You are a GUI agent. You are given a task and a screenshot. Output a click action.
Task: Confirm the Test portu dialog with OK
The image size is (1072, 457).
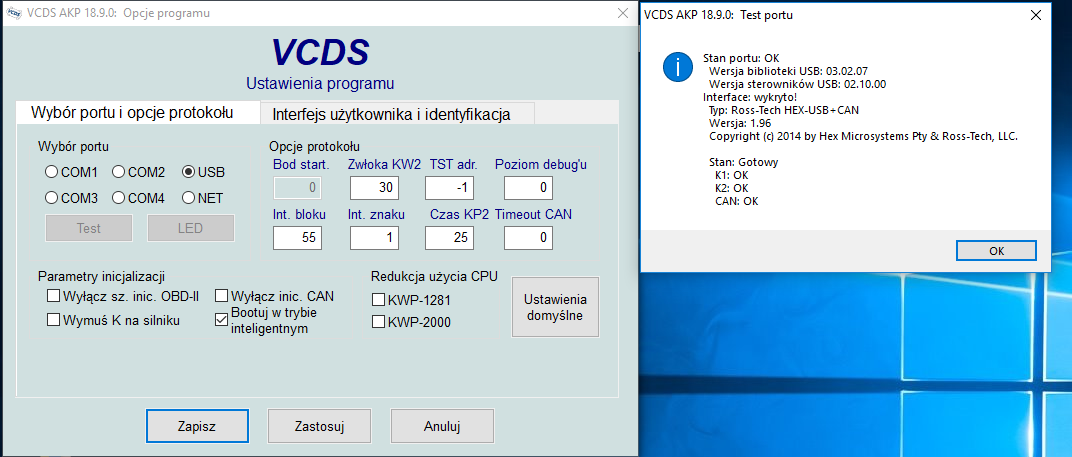(x=997, y=250)
